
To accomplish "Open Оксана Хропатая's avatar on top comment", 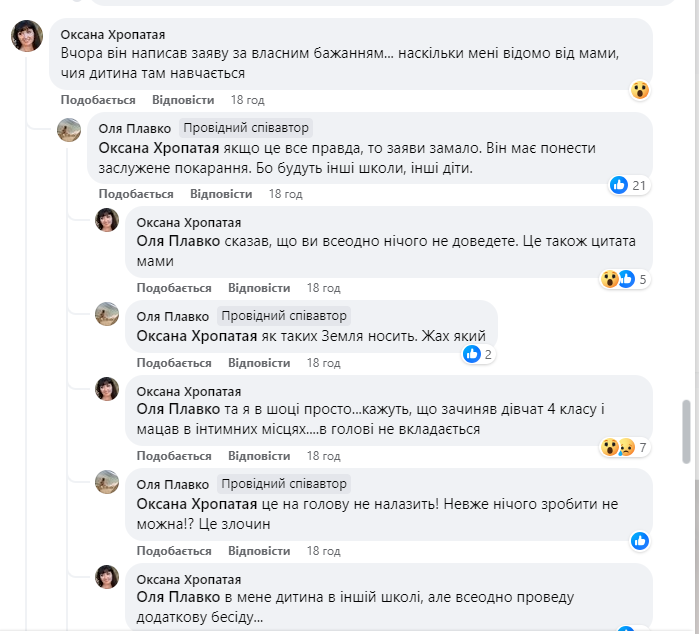I will tap(26, 37).
